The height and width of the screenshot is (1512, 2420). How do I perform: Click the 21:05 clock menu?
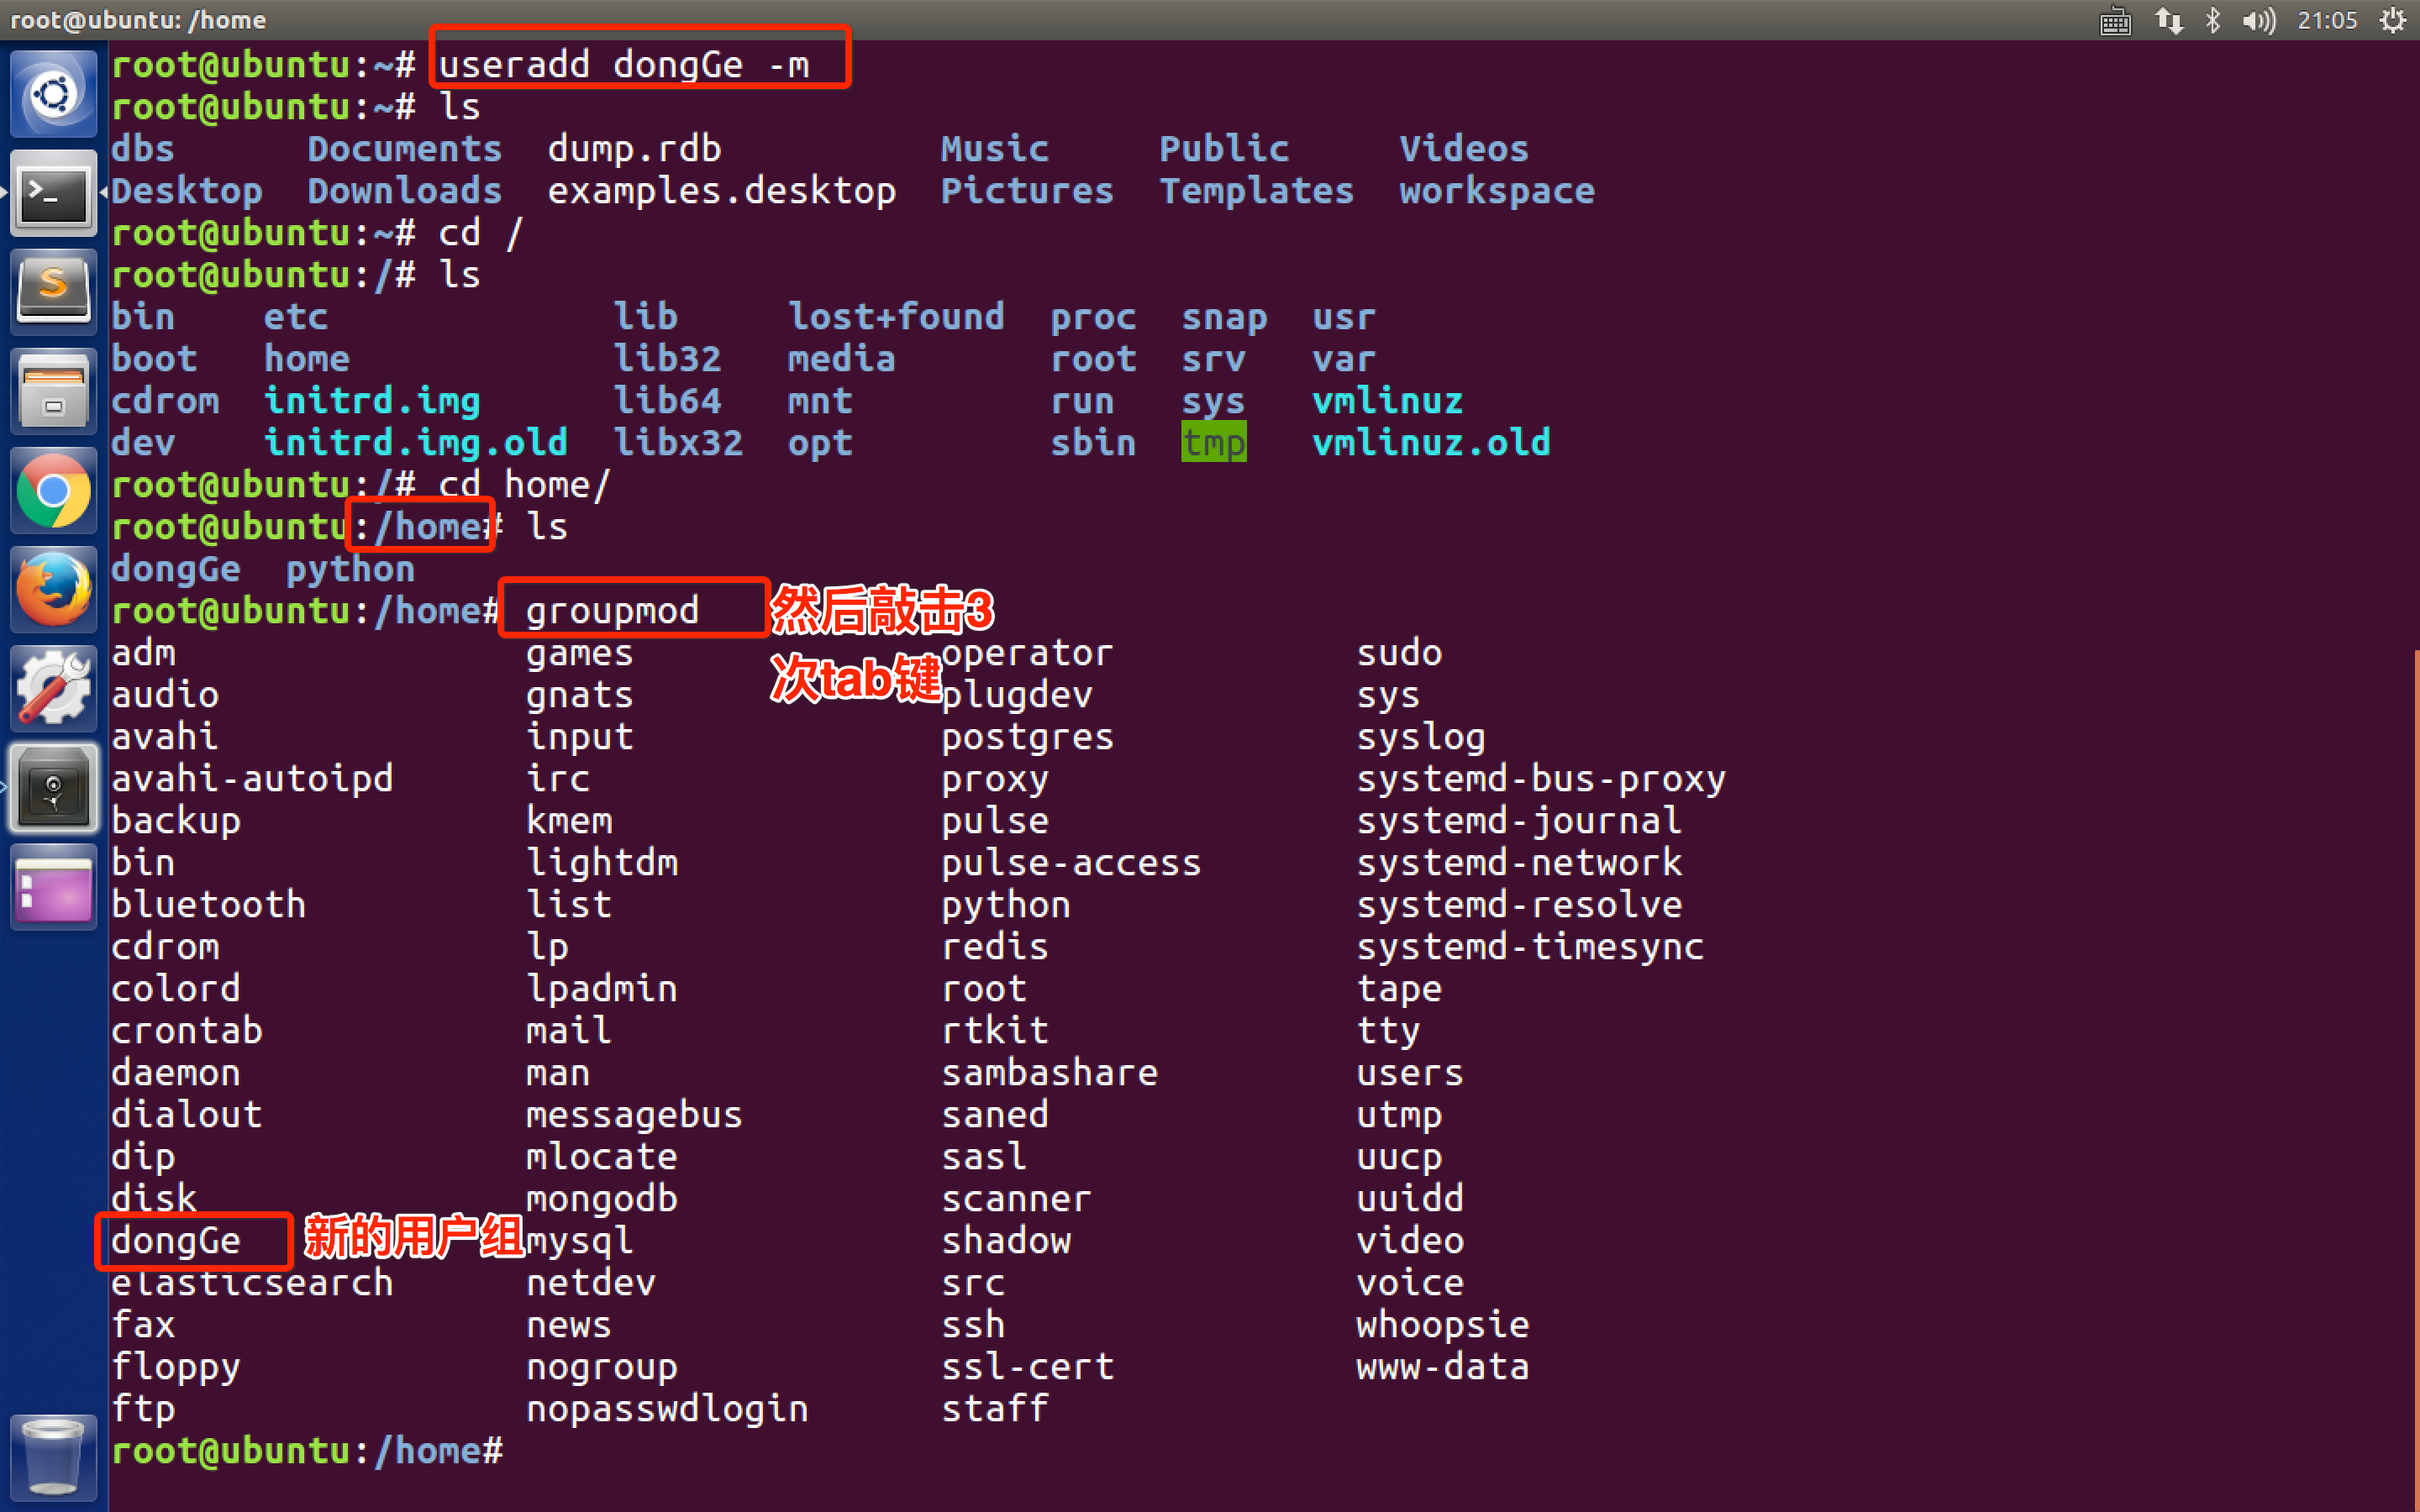(2327, 20)
